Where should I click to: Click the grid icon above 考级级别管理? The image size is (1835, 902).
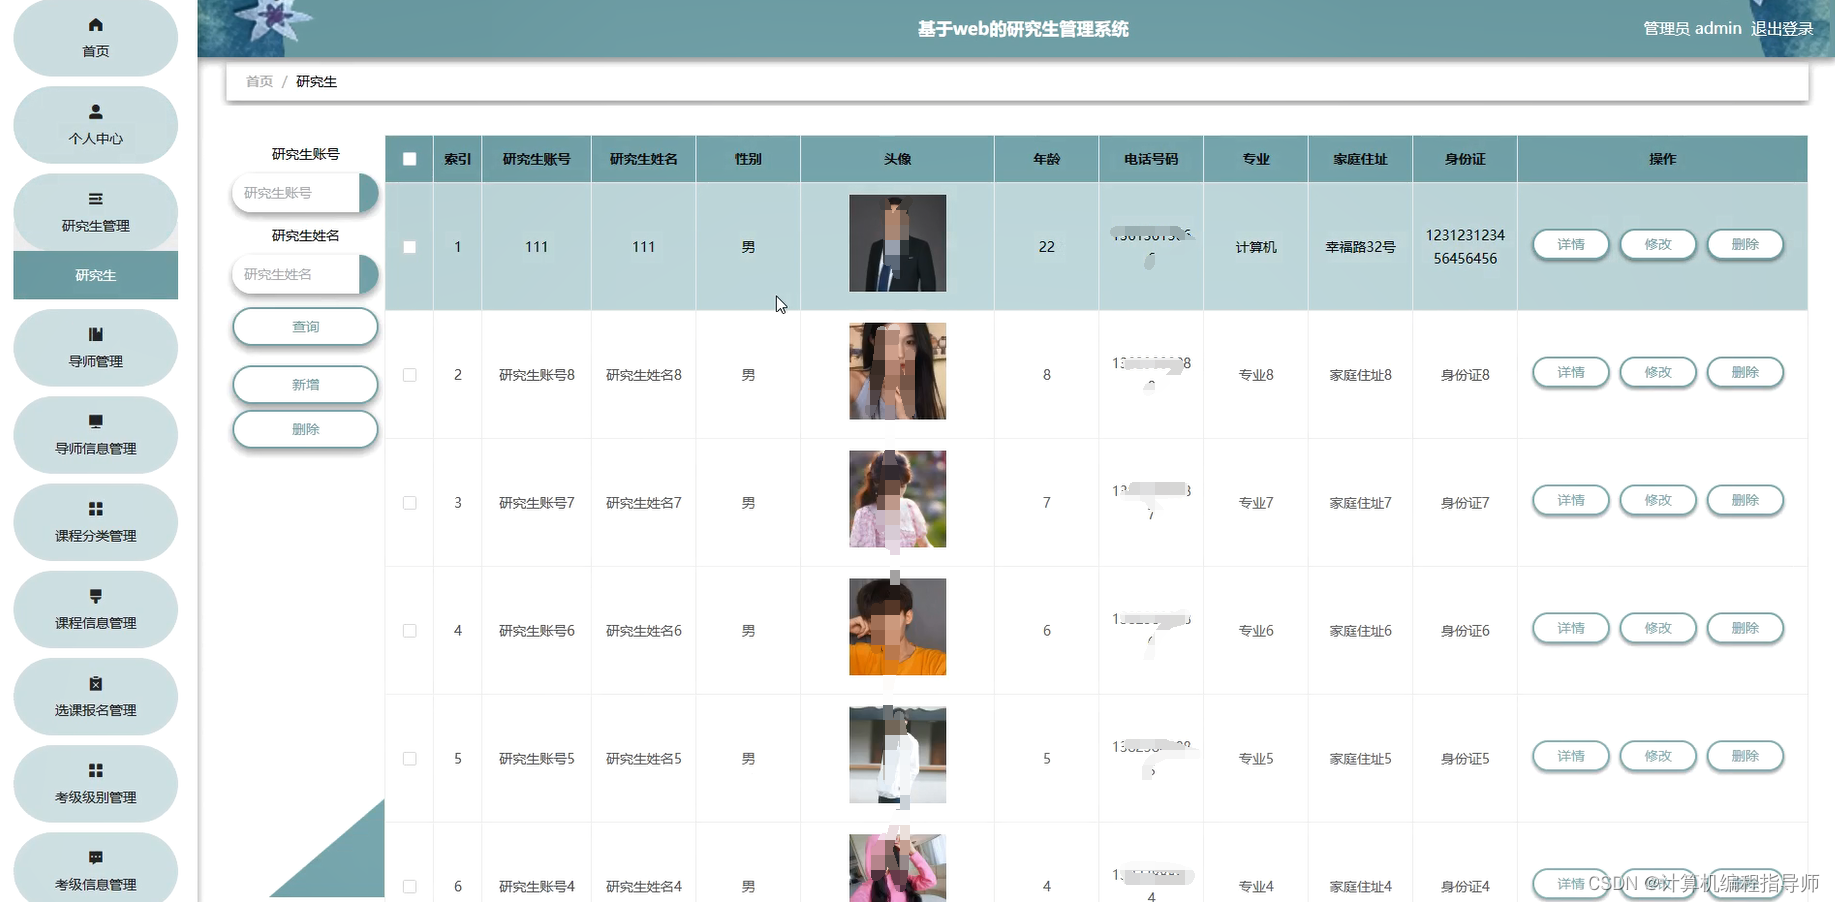96,770
